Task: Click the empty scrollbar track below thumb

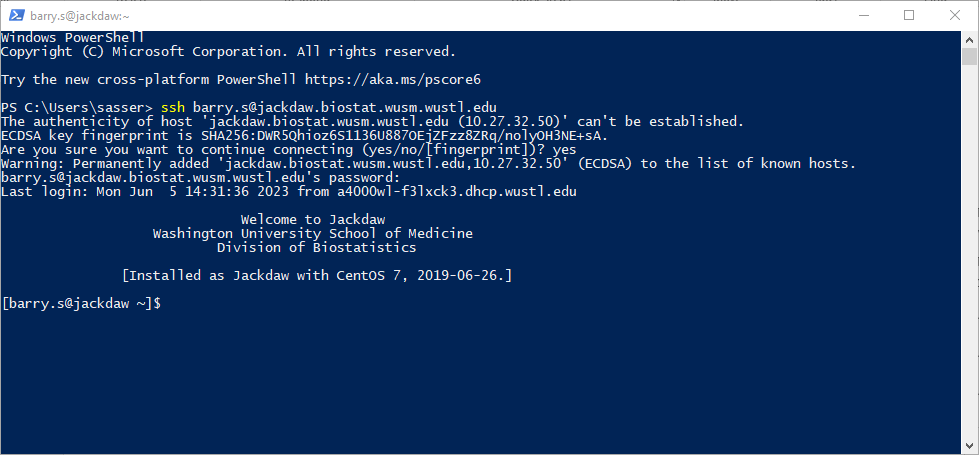Action: (x=969, y=250)
